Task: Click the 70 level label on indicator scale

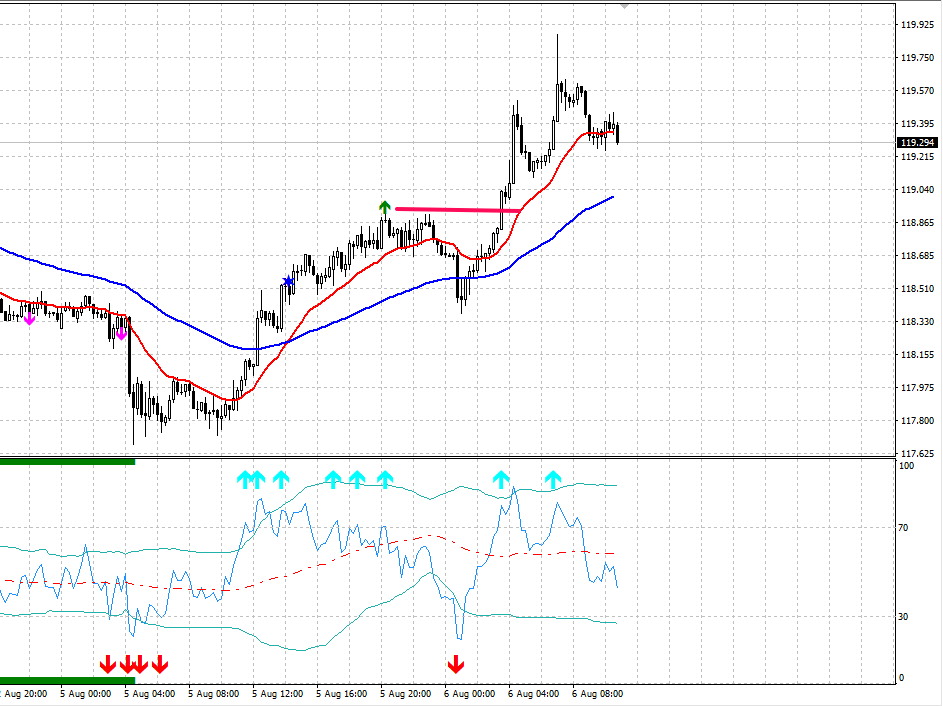Action: click(x=906, y=528)
